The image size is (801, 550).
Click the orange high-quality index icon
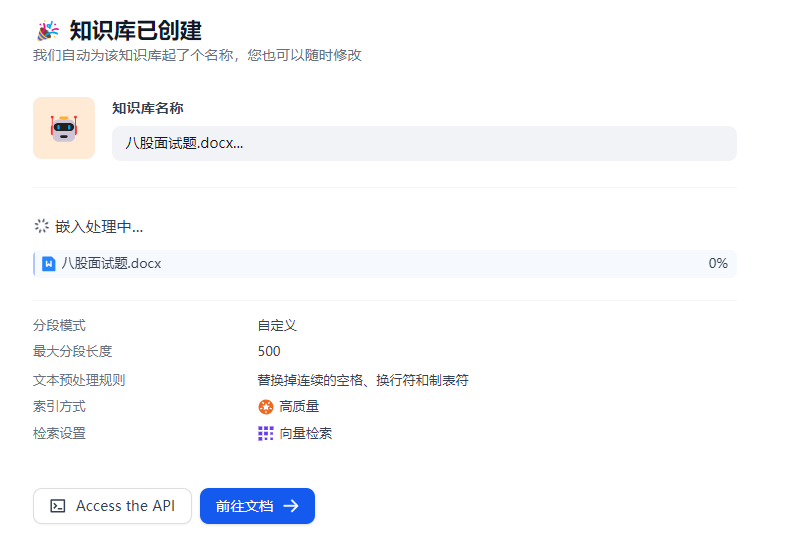coord(265,406)
